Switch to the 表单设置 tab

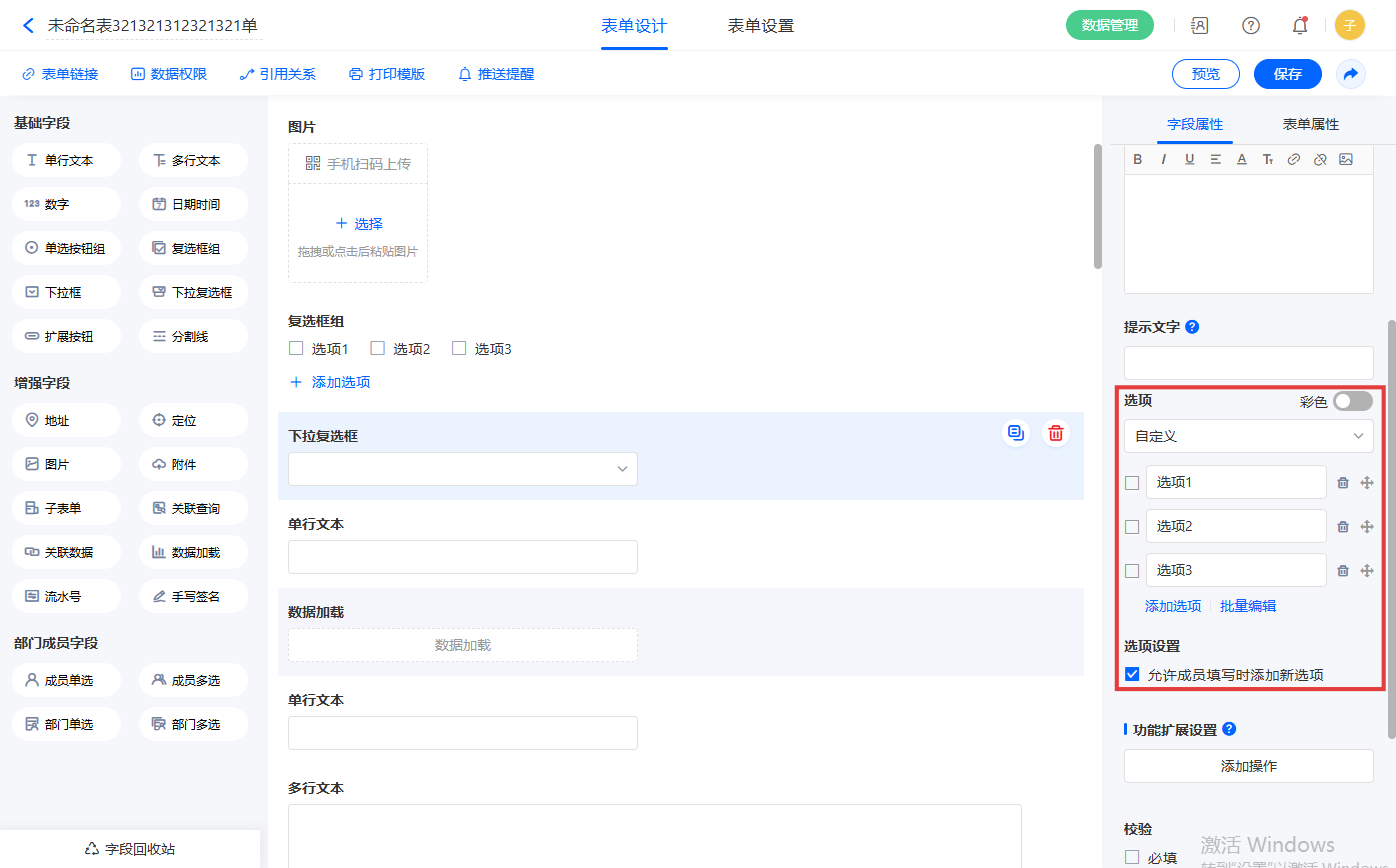[x=760, y=26]
